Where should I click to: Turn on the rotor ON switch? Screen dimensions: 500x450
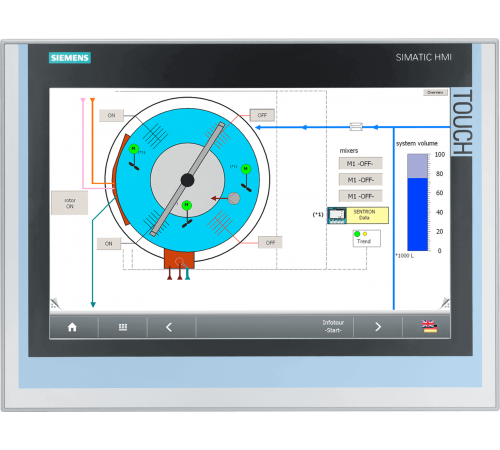point(70,203)
